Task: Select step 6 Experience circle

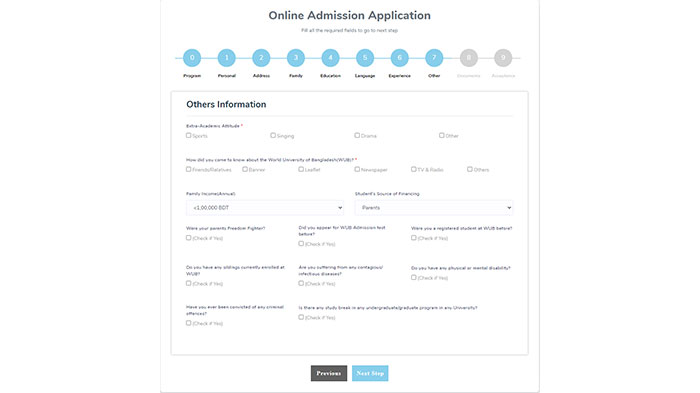Action: tap(400, 58)
